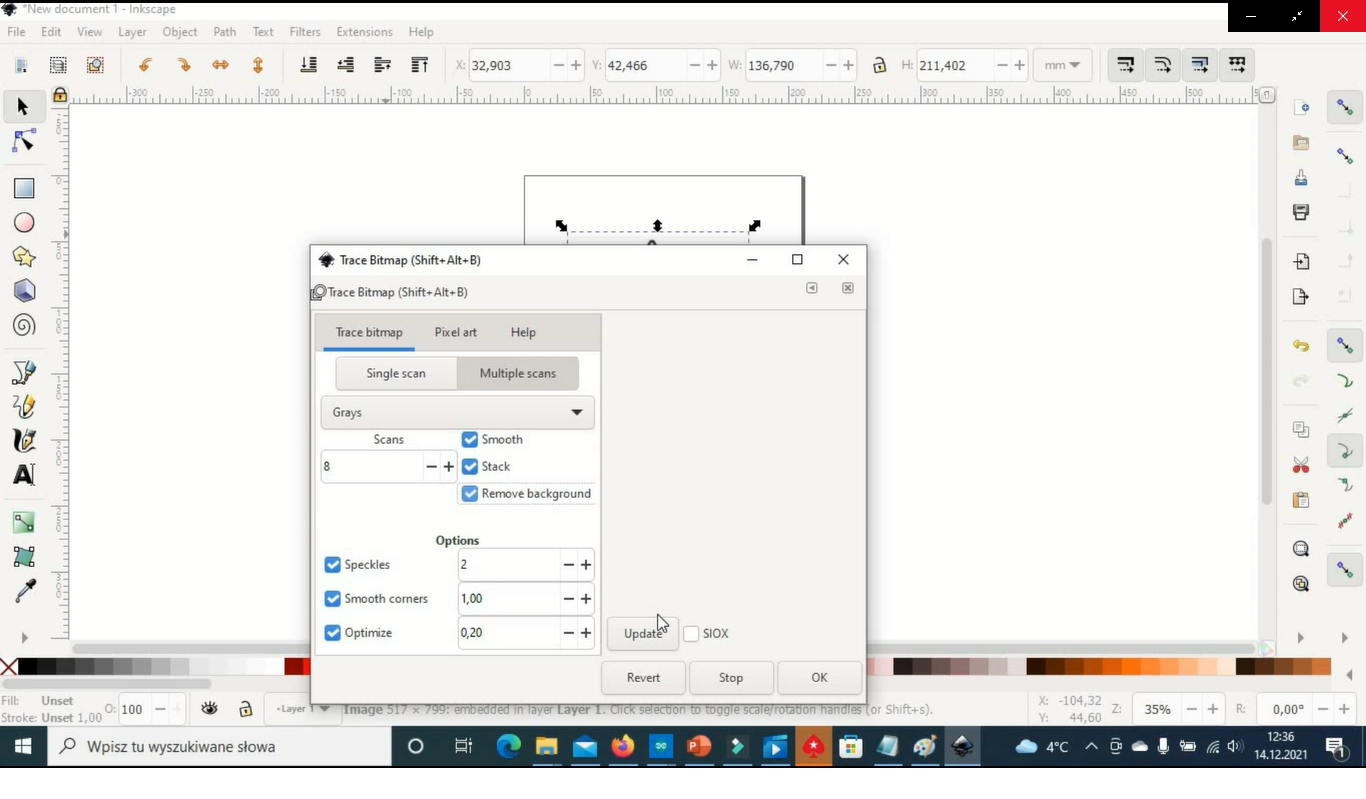Select Multiple scans mode

click(x=518, y=373)
